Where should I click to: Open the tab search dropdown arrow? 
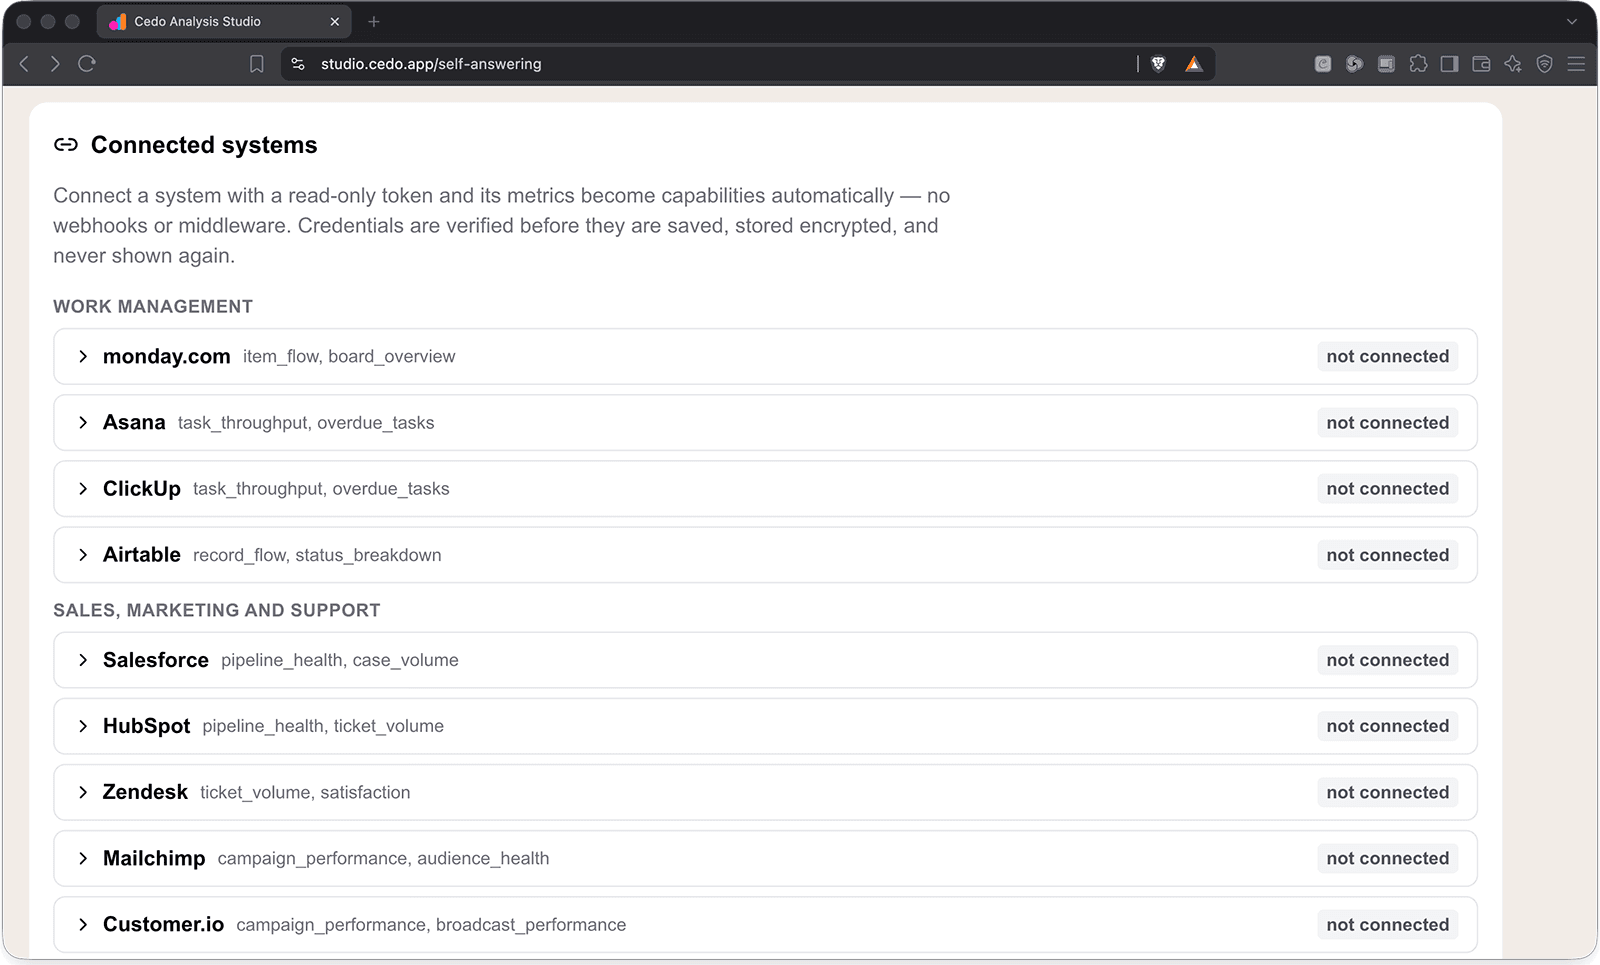point(1572,21)
